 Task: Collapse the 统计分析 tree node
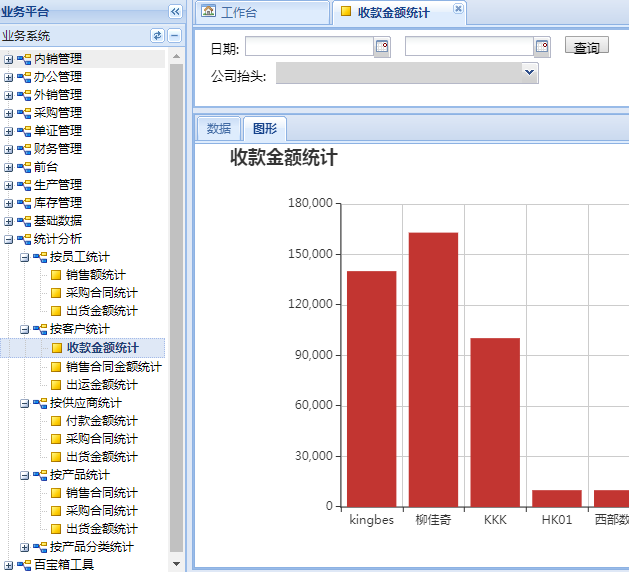pos(9,239)
